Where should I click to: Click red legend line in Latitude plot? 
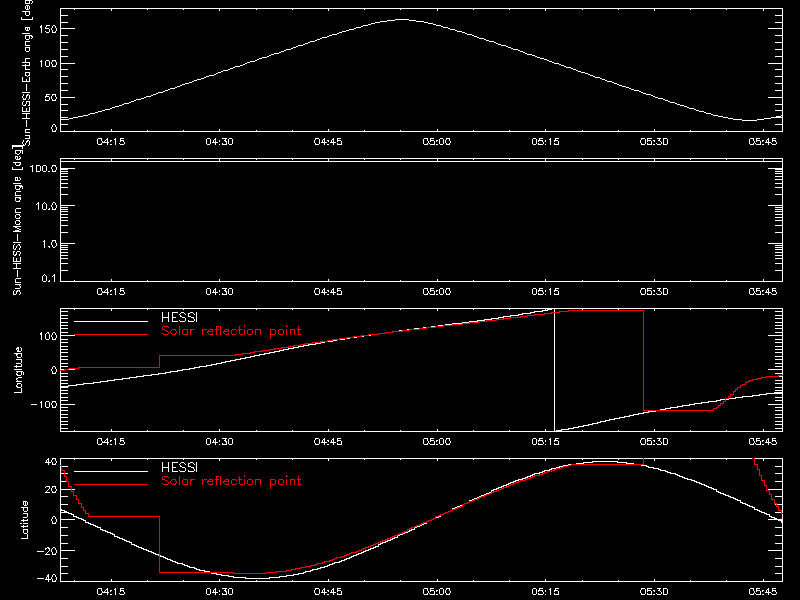111,485
